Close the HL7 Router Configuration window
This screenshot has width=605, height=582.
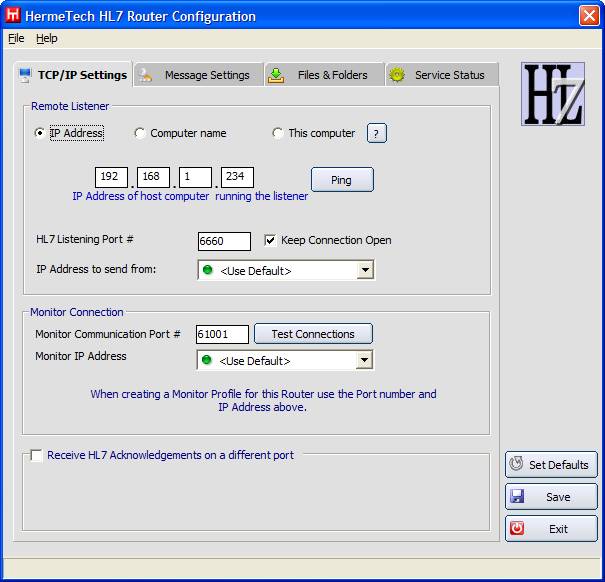(589, 16)
